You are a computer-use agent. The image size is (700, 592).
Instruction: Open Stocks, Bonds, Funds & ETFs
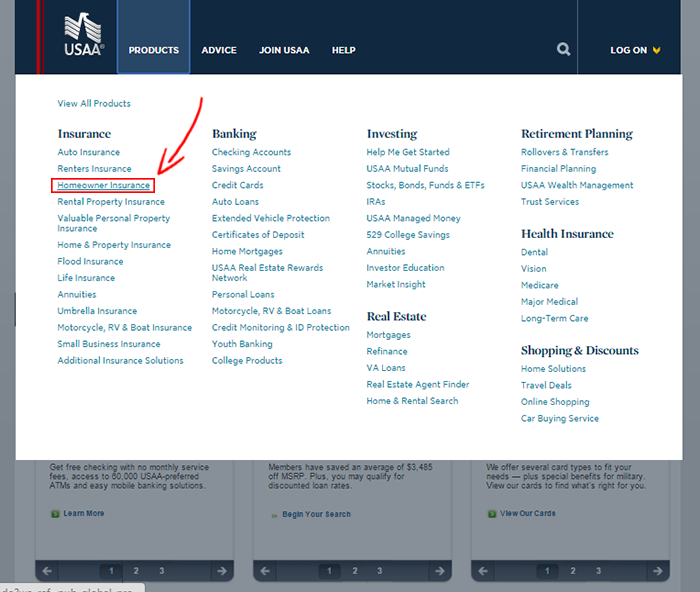coord(425,185)
